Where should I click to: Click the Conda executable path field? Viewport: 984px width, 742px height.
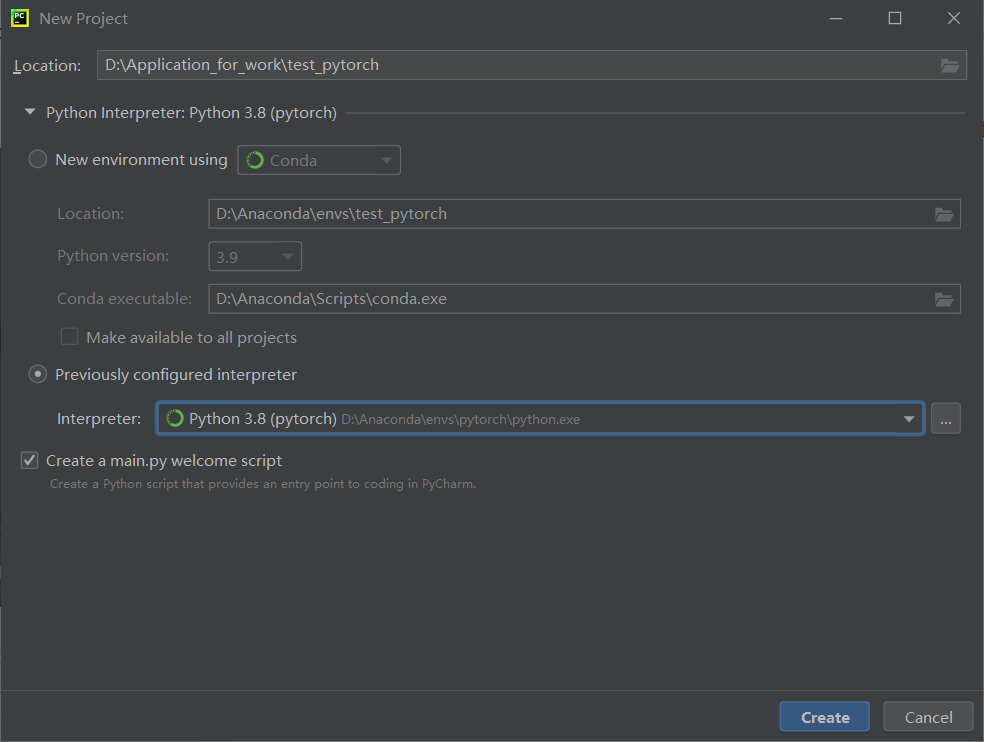point(584,299)
